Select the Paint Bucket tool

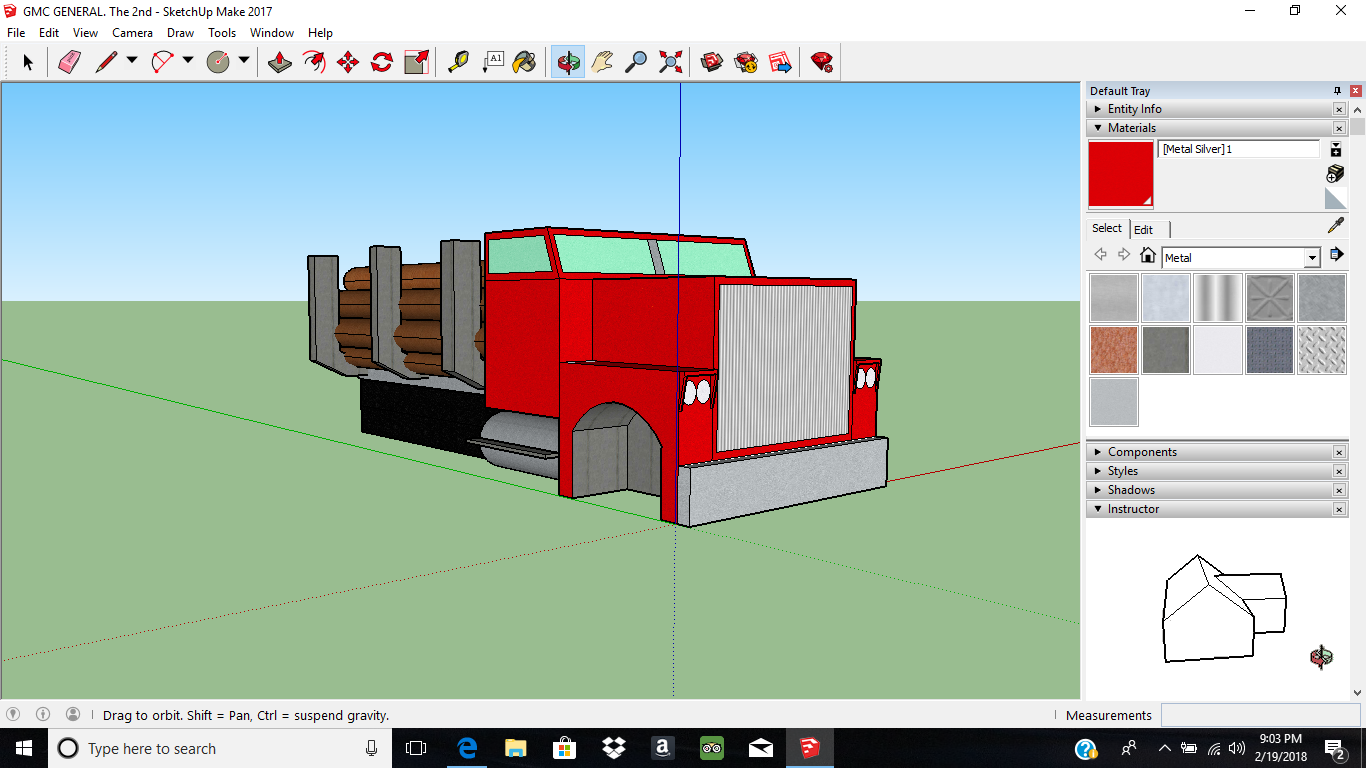(524, 62)
